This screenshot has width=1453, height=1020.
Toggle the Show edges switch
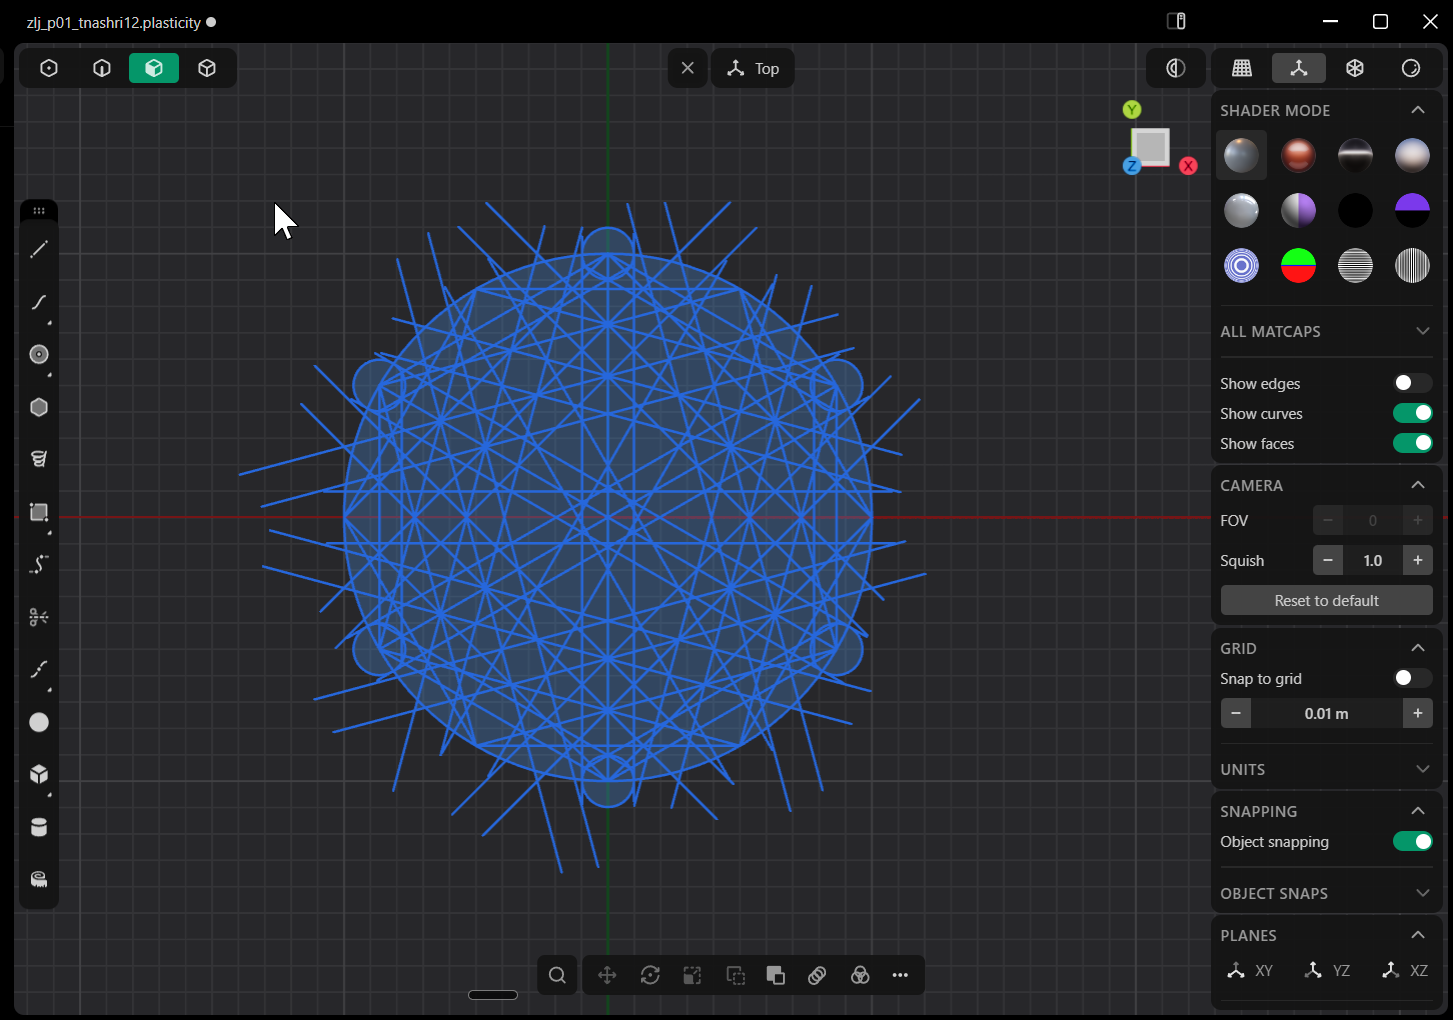(1412, 383)
